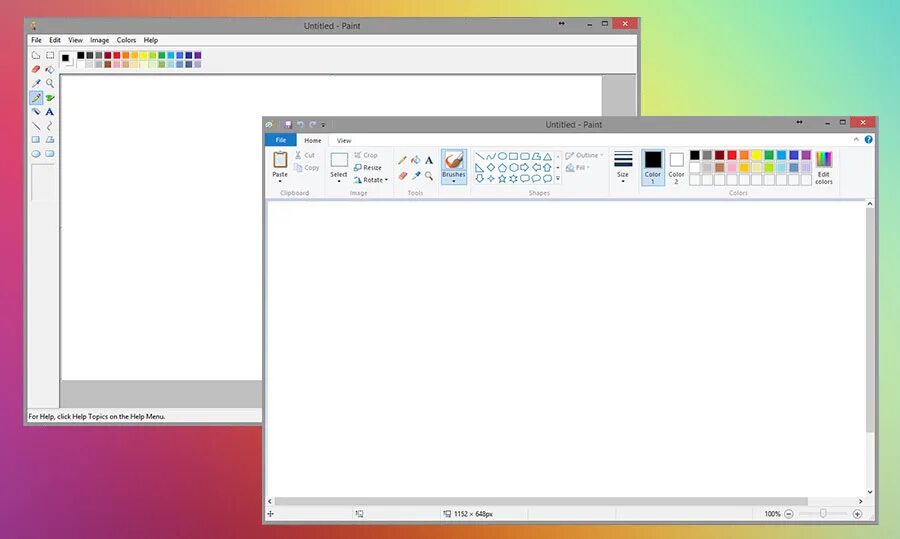Image resolution: width=900 pixels, height=539 pixels.
Task: Open Customize Quick Access Toolbar arrow
Action: 323,125
